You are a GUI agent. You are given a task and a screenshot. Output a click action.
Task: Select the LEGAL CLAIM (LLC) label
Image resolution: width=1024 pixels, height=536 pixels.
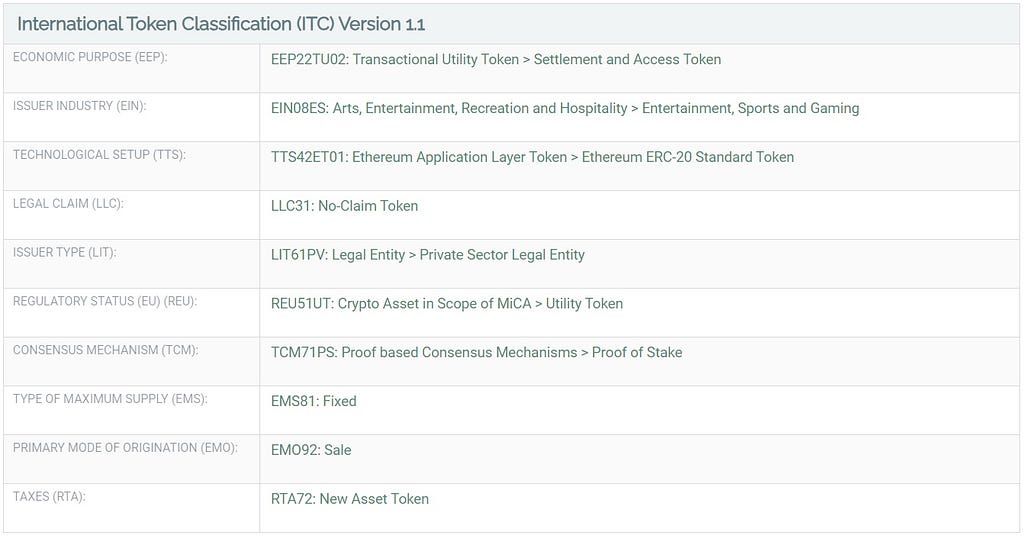click(68, 204)
